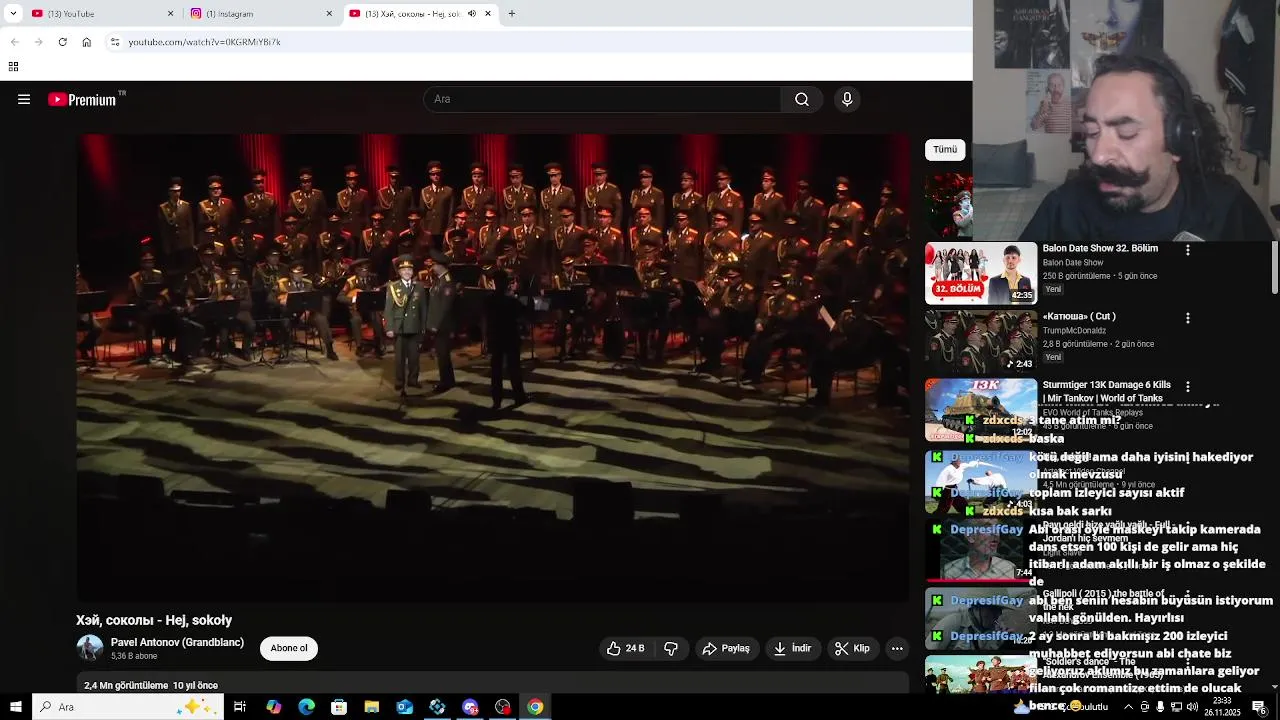Dislike the video with thumbs-down

click(671, 648)
